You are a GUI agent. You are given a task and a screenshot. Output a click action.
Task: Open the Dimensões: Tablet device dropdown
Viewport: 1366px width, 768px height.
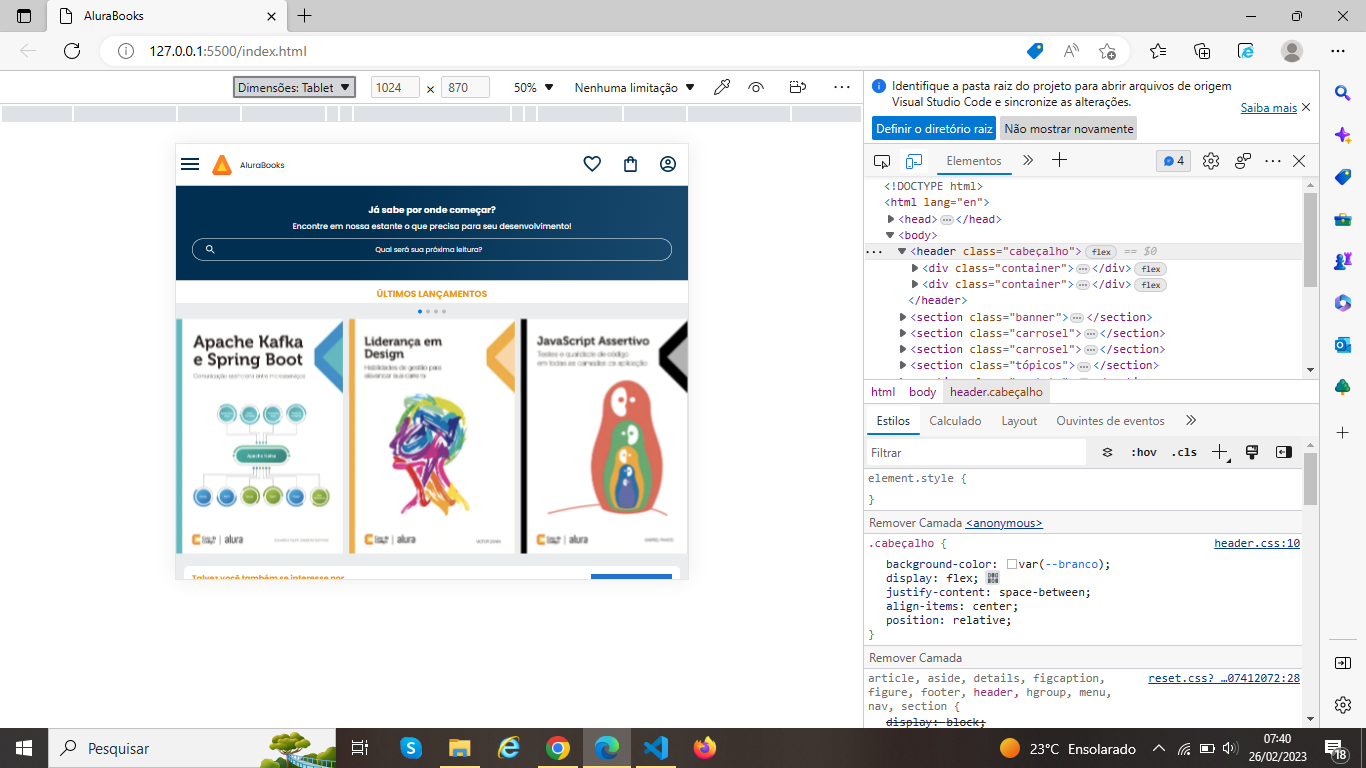(x=294, y=88)
